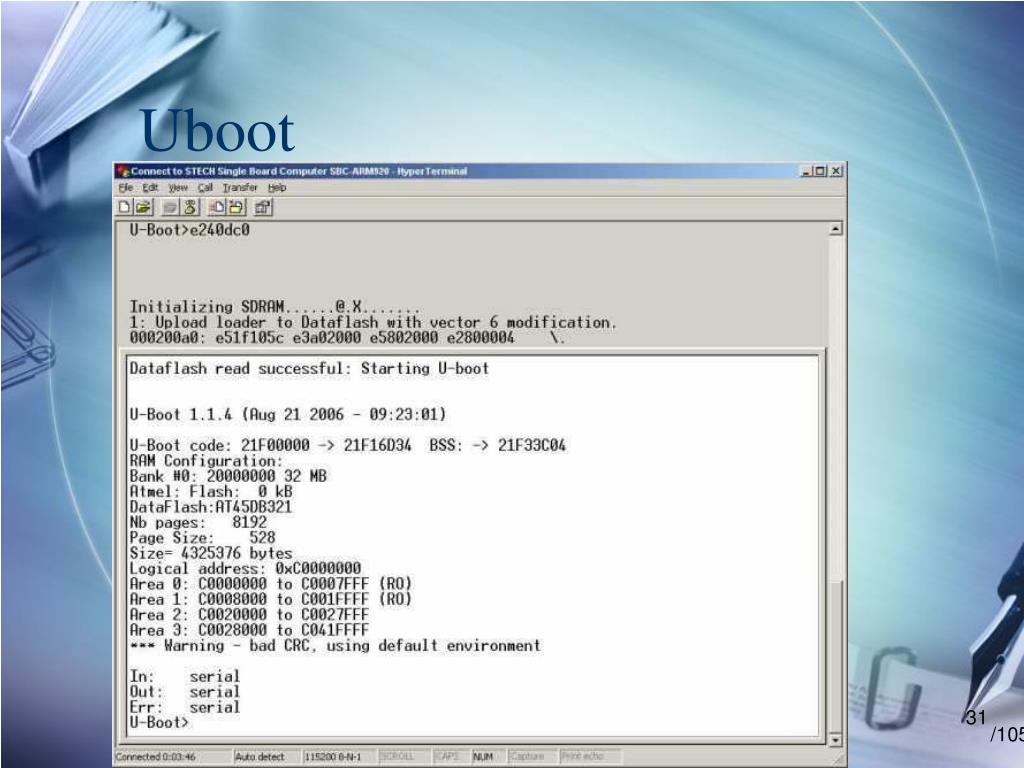Click the 'Uboot' slide title
1024x768 pixels.
pyautogui.click(x=217, y=131)
